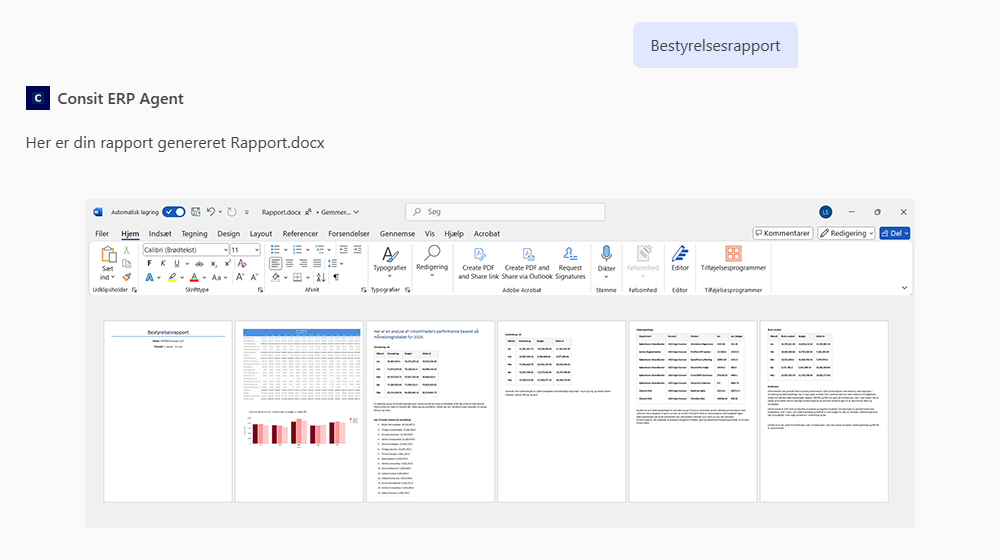Align text left icon

[x=276, y=263]
